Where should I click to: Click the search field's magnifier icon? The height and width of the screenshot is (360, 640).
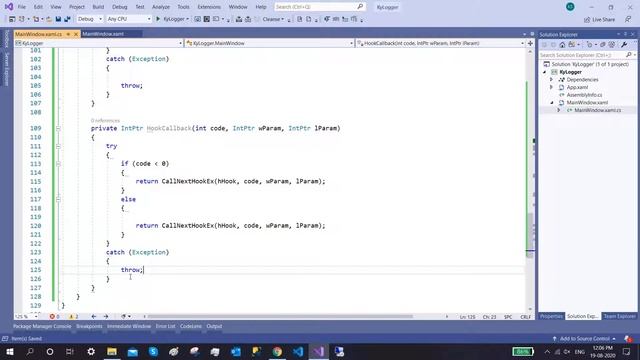pyautogui.click(x=360, y=7)
